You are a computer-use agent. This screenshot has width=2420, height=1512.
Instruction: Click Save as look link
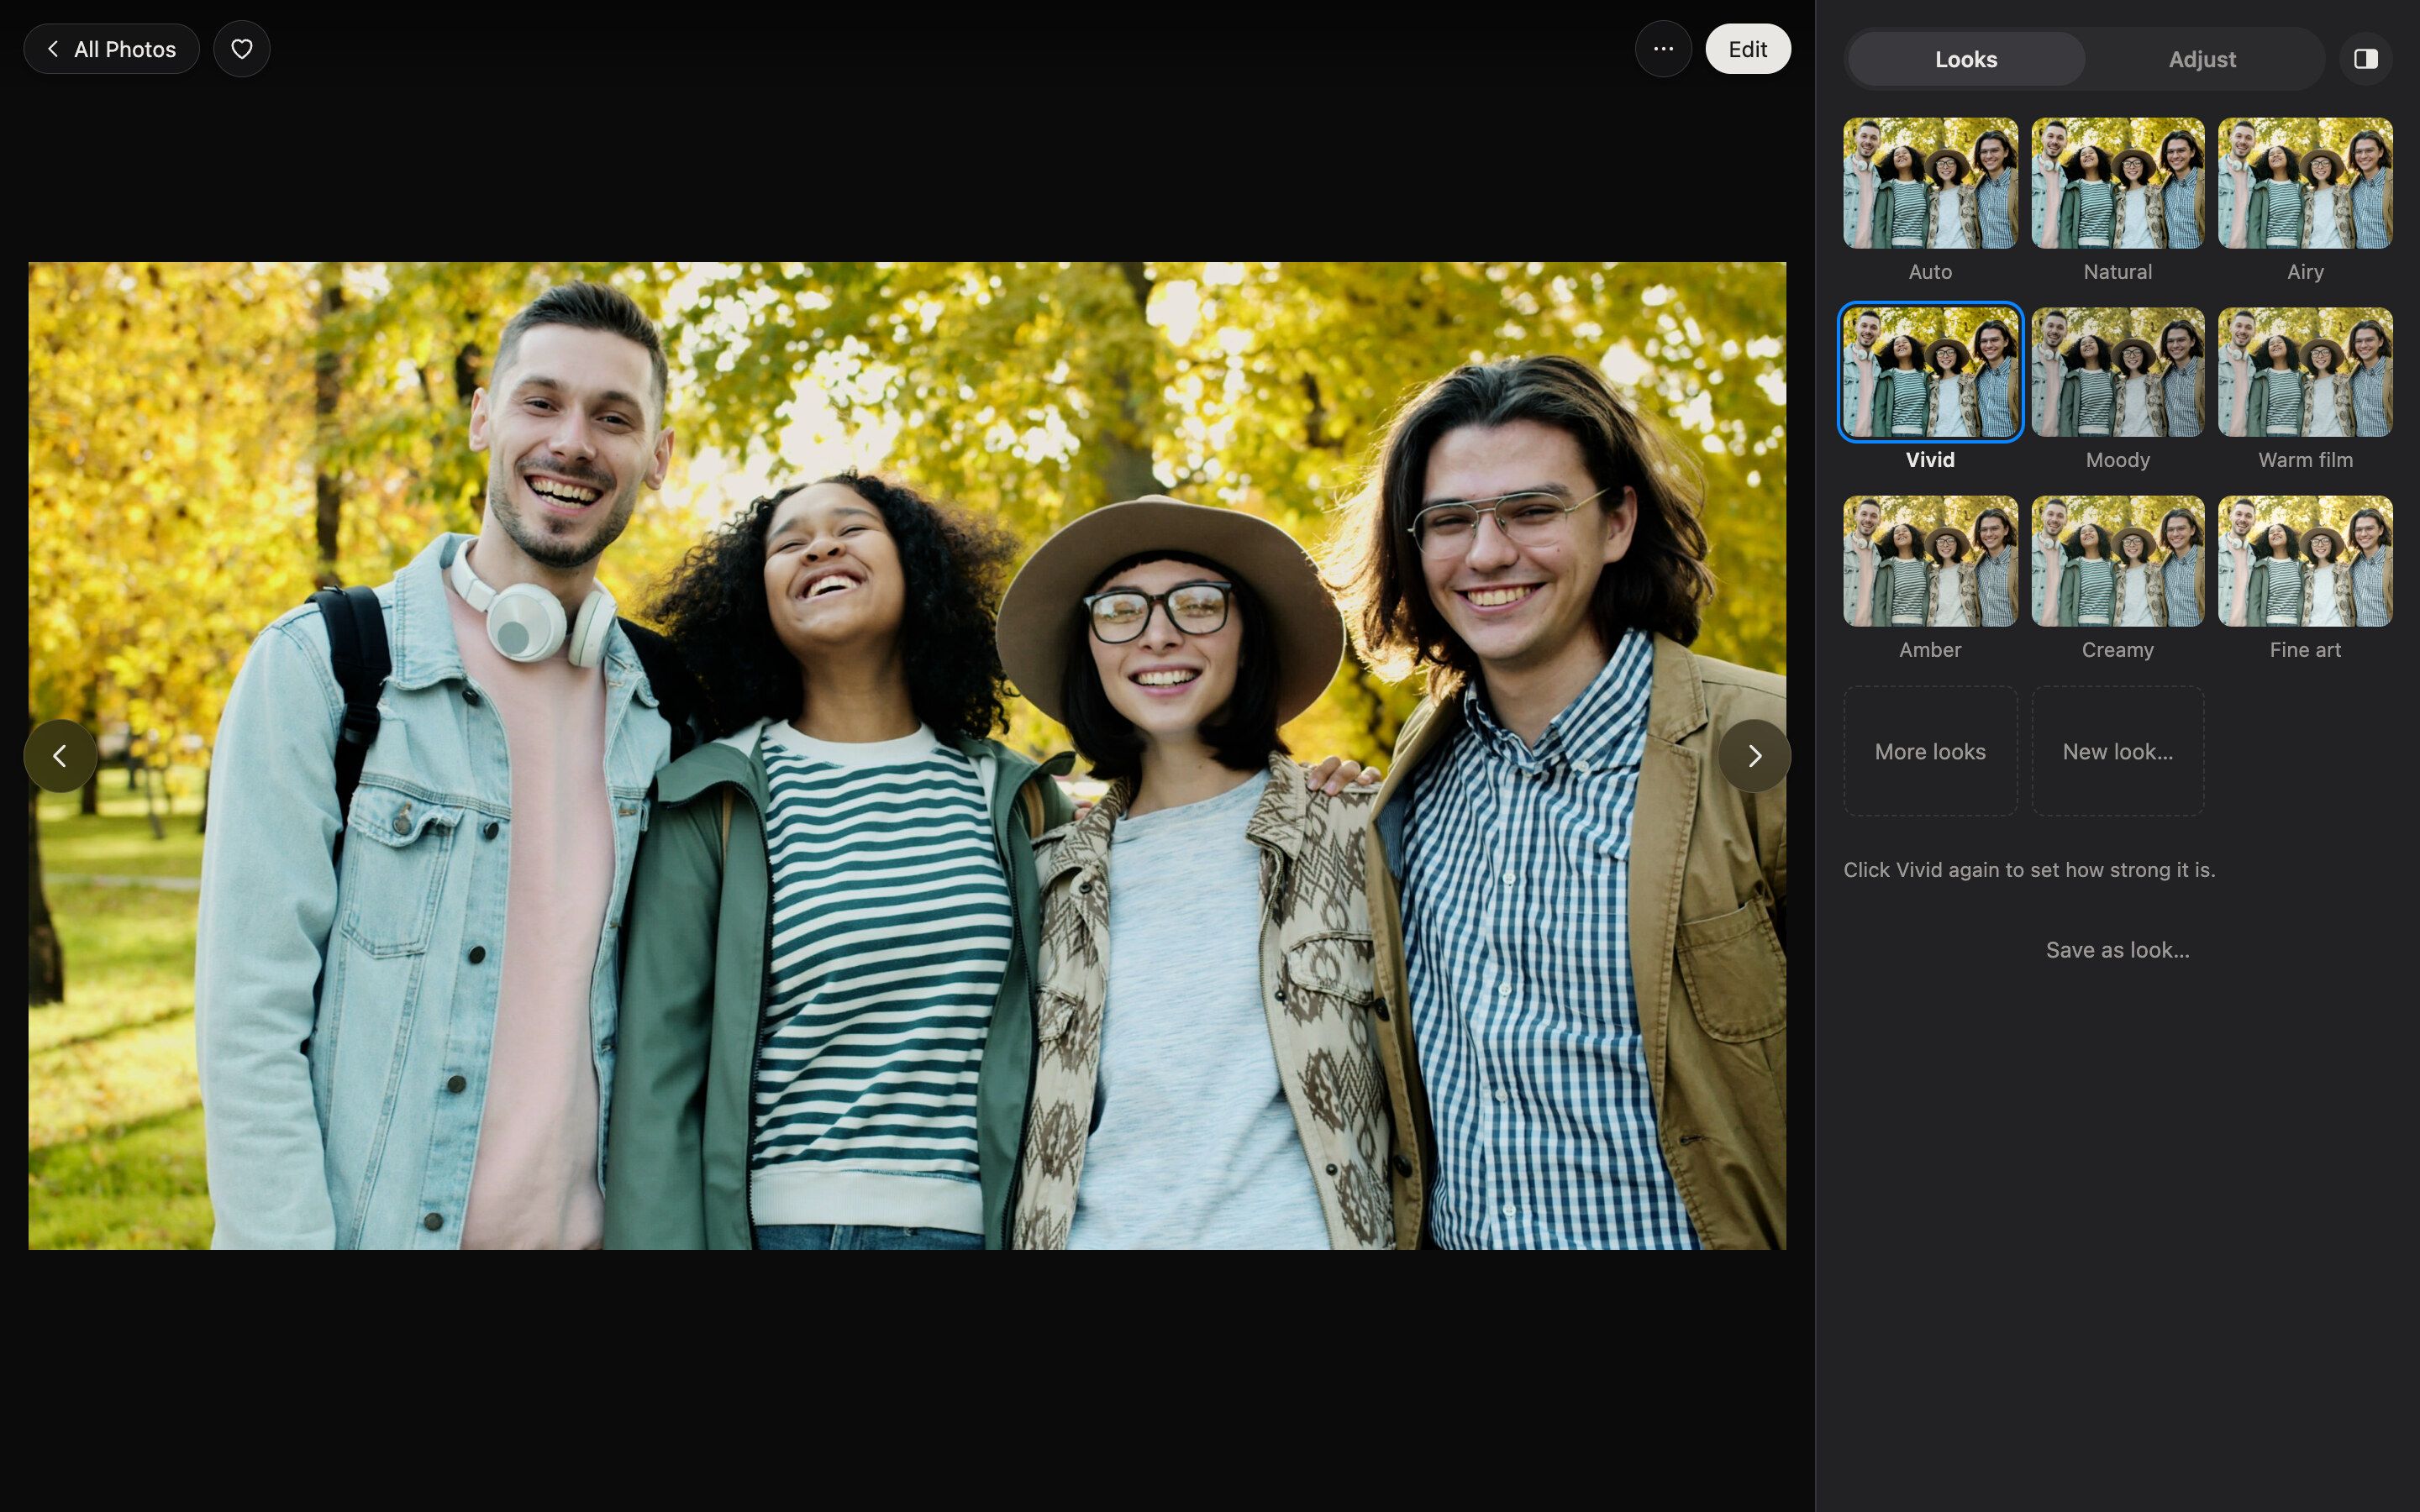[x=2117, y=950]
